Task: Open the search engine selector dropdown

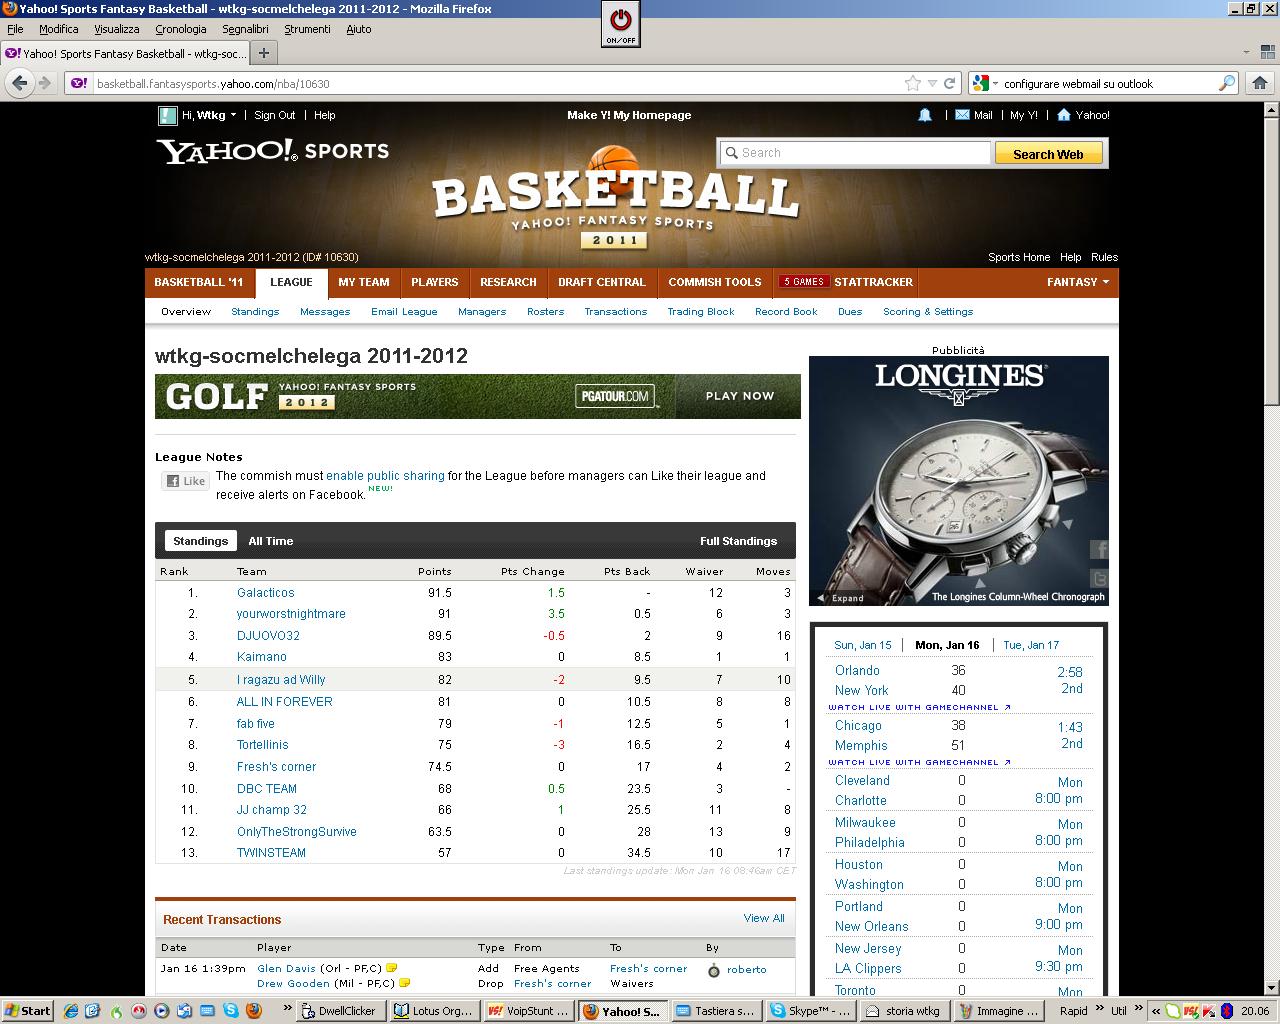Action: 985,84
